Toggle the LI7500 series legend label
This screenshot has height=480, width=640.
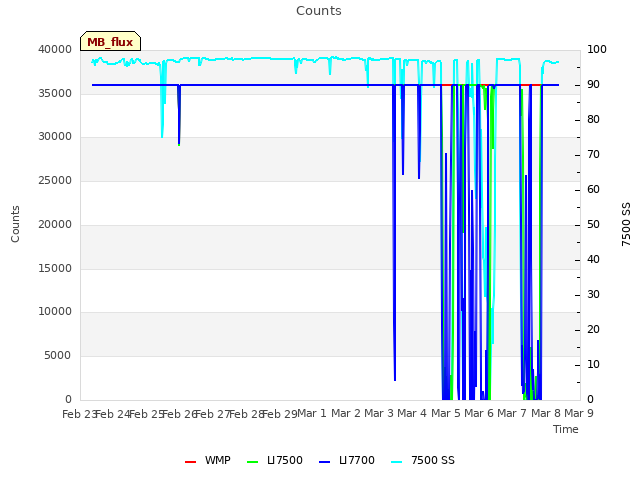(285, 460)
